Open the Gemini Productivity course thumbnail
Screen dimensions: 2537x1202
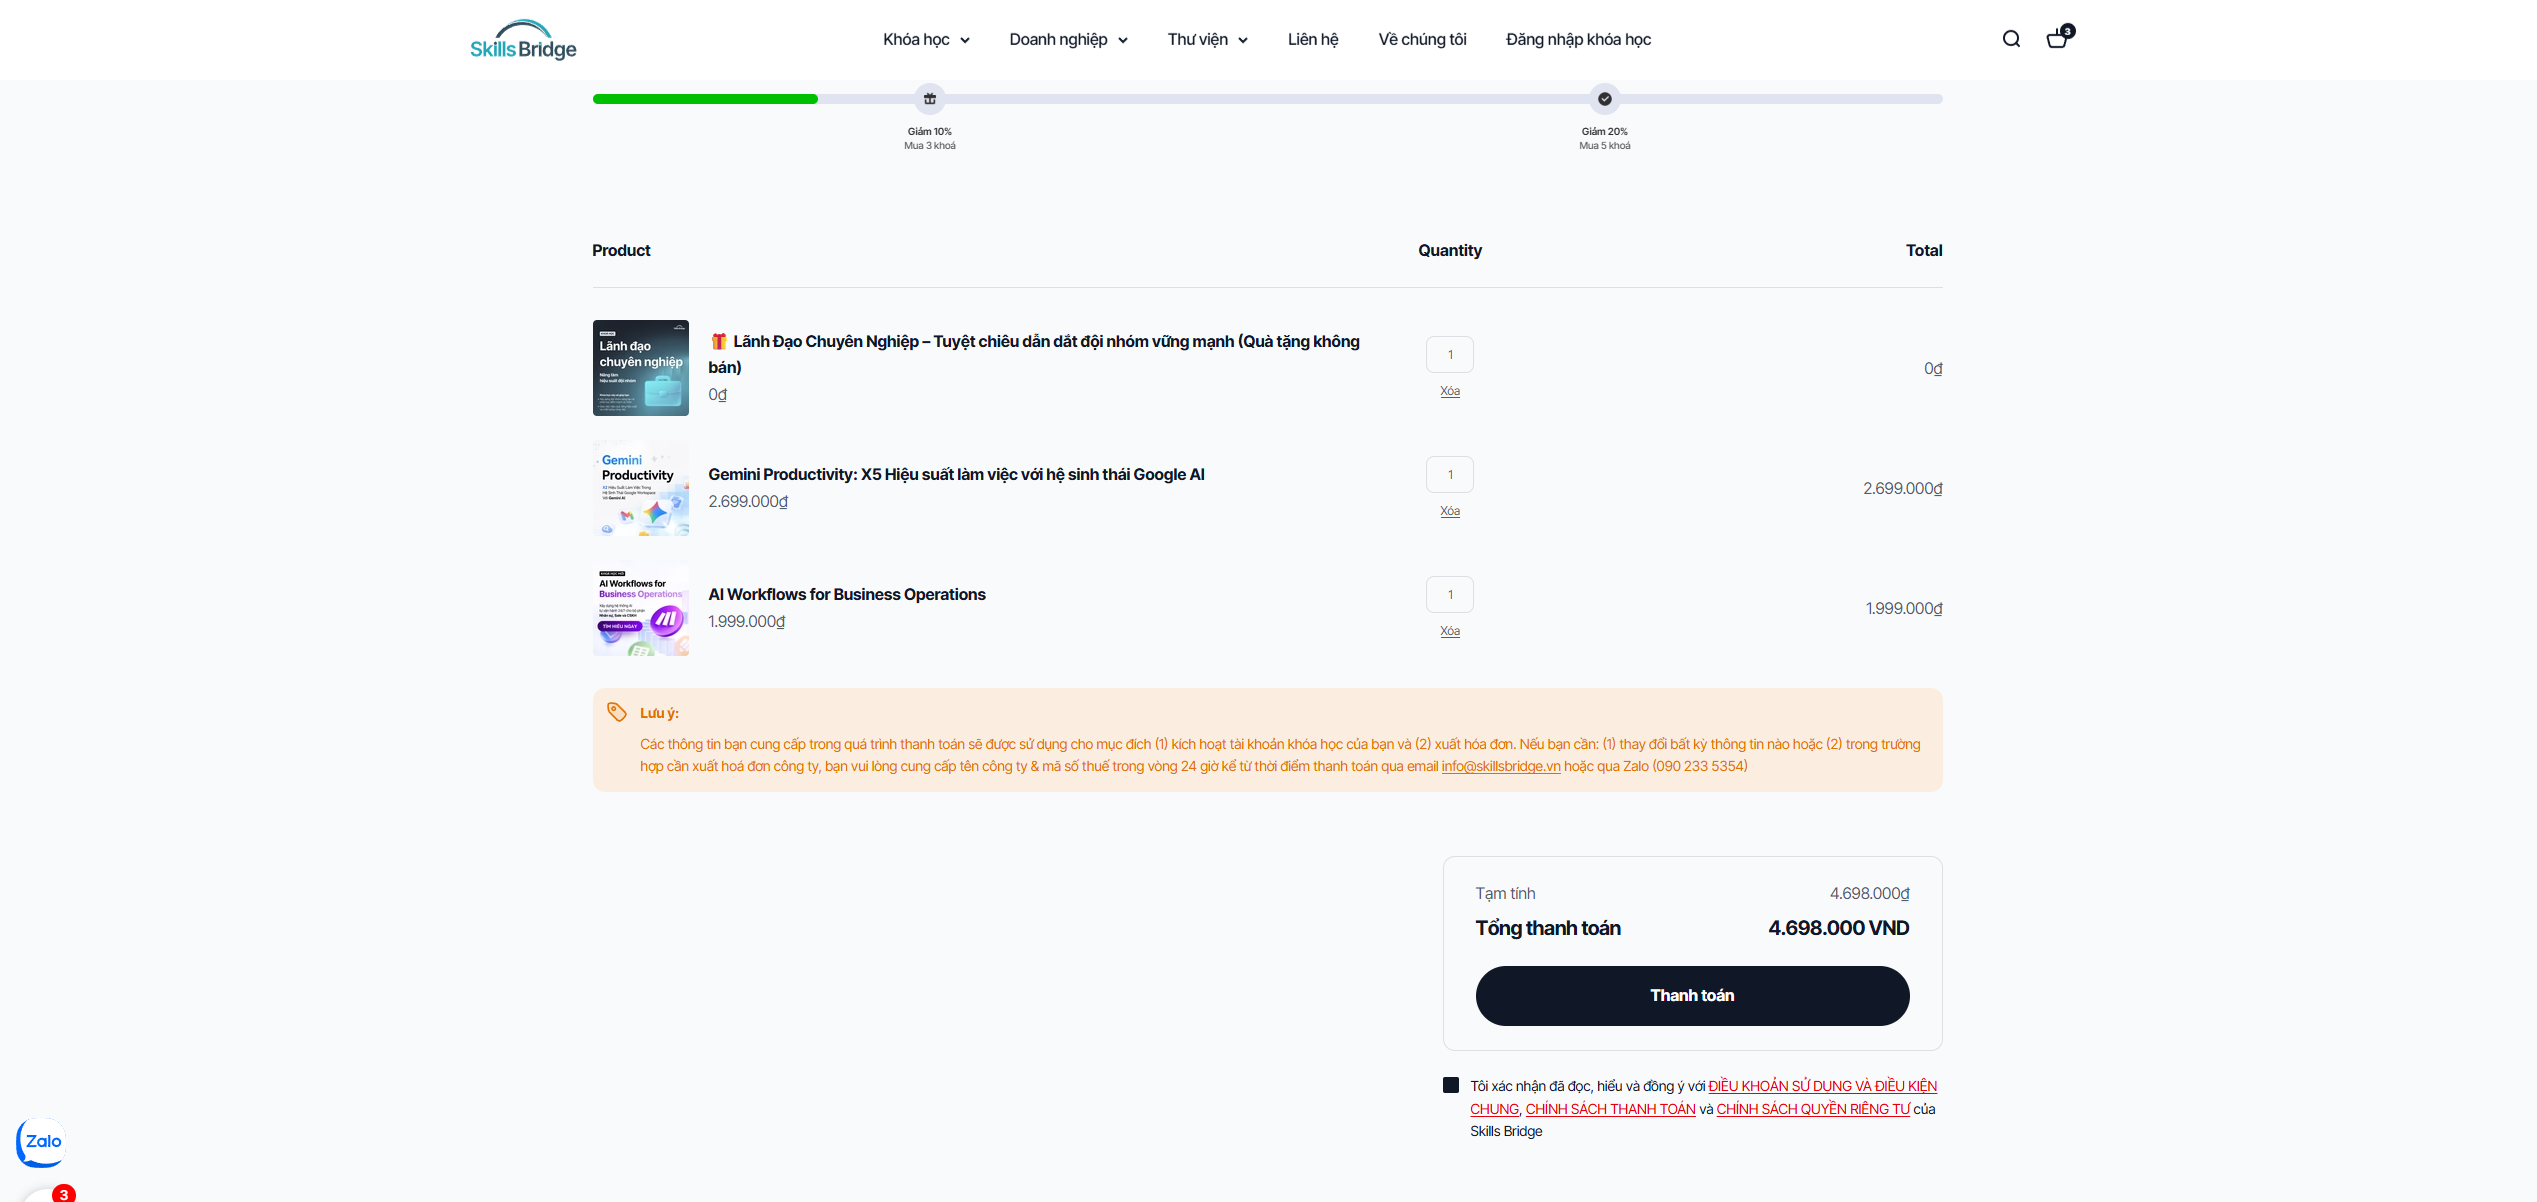[640, 488]
